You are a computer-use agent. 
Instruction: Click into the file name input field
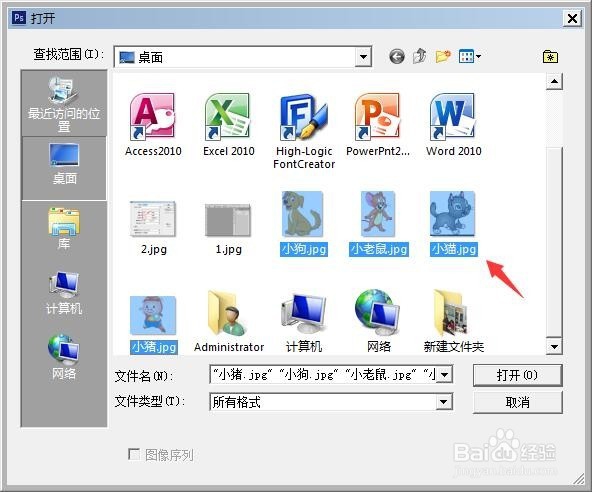(x=323, y=375)
